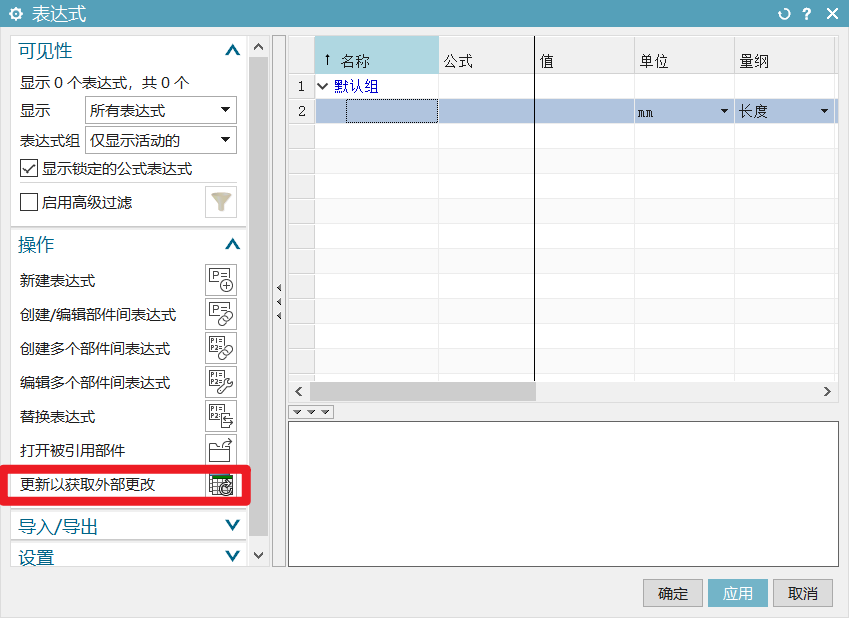
Task: Click the 默认组 group name text
Action: pyautogui.click(x=356, y=86)
